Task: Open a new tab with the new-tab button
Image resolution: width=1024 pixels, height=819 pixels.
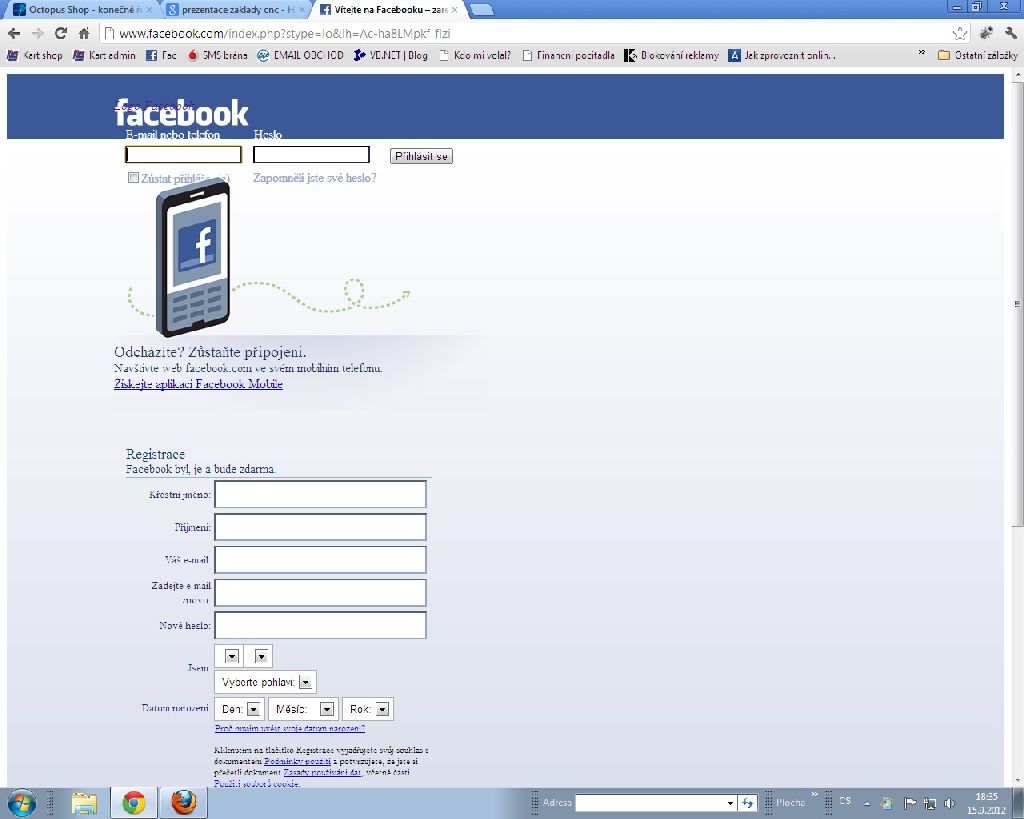Action: [x=481, y=10]
